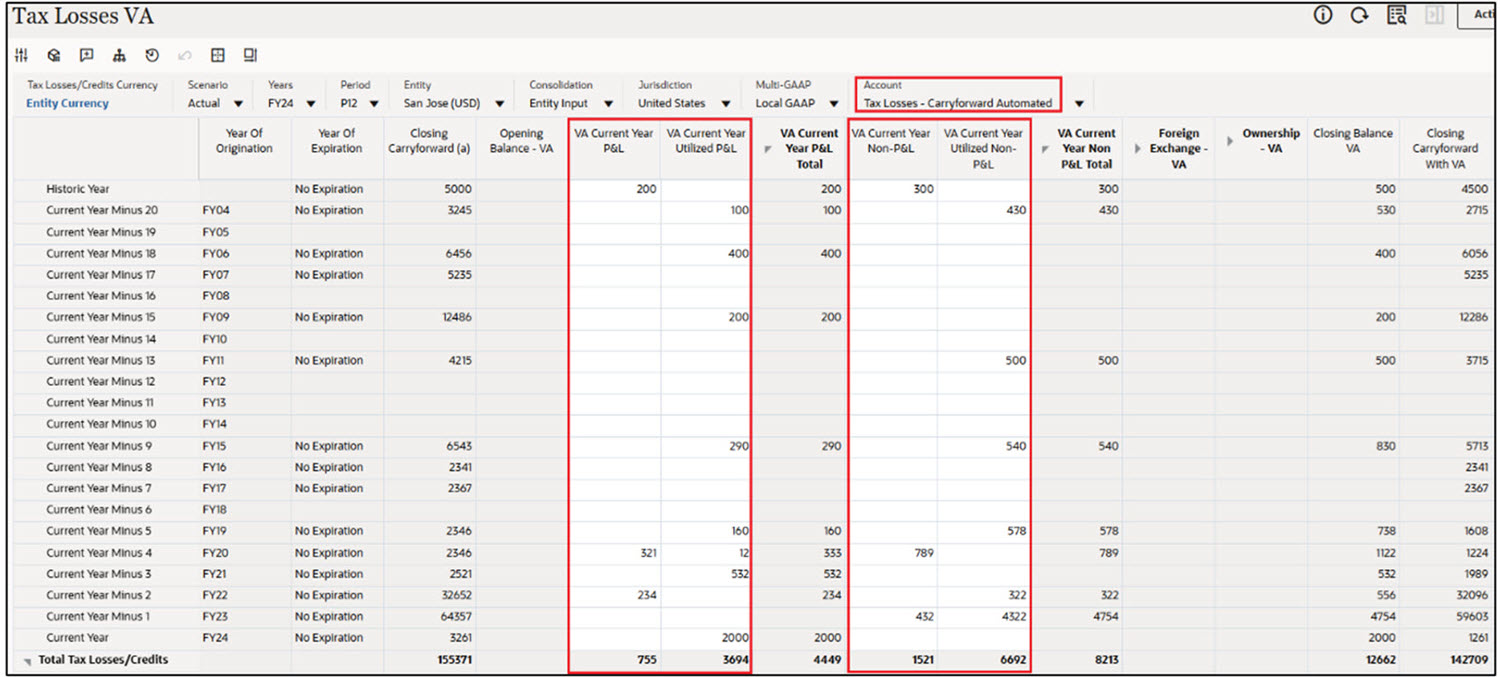Viewport: 1500px width, 677px height.
Task: Open the Years FY24 dropdown
Action: point(310,103)
